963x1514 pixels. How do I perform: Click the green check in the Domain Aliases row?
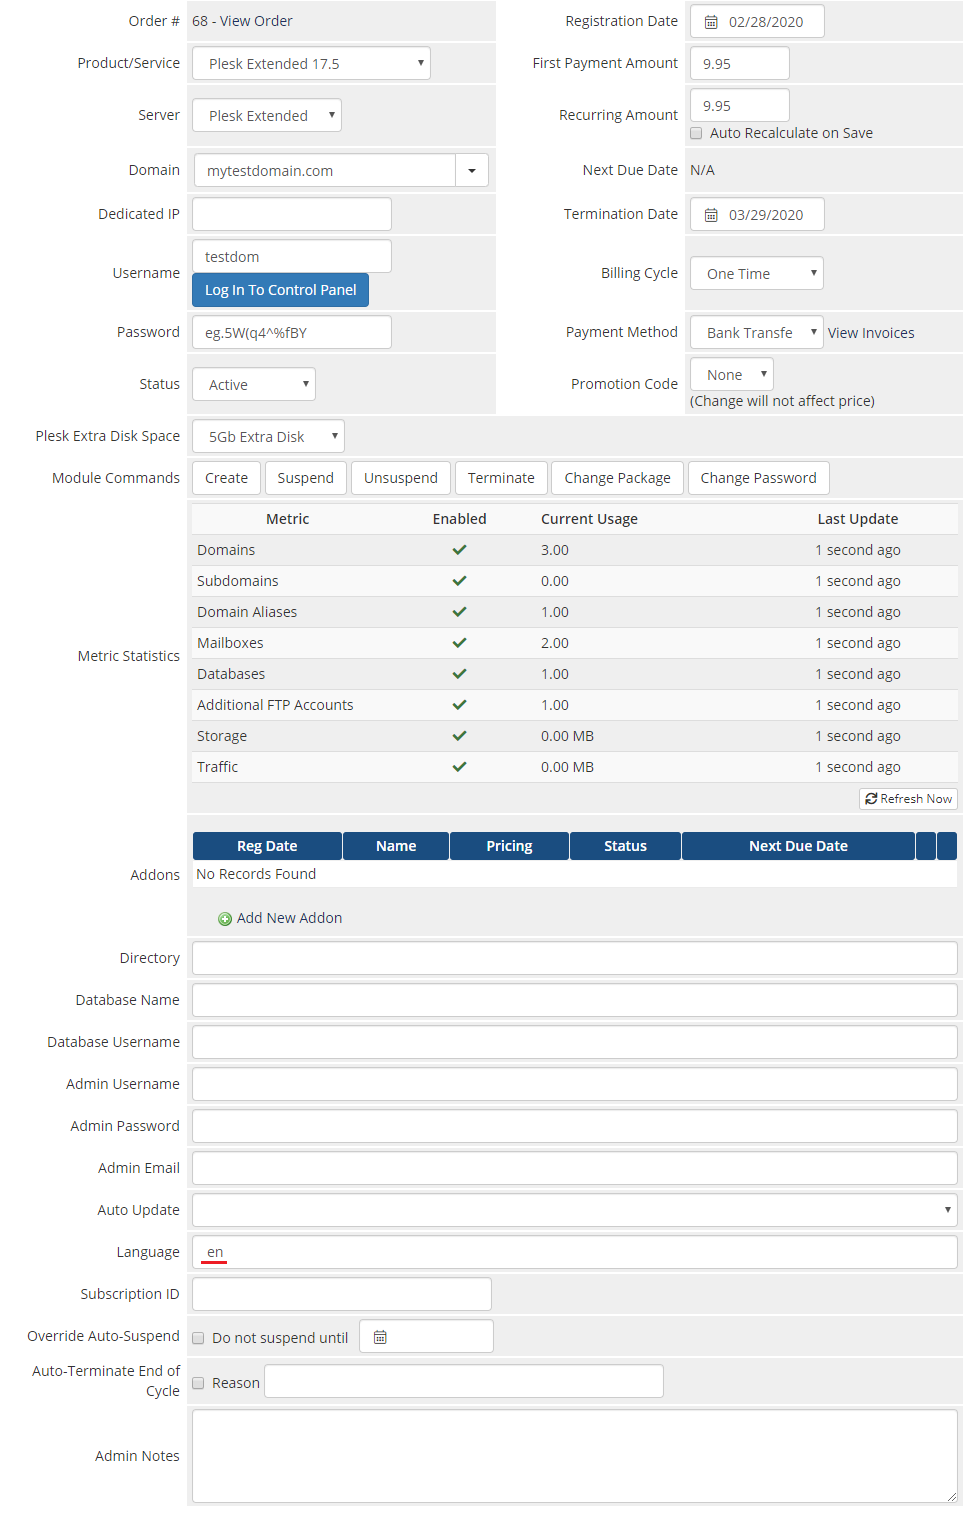pyautogui.click(x=460, y=612)
